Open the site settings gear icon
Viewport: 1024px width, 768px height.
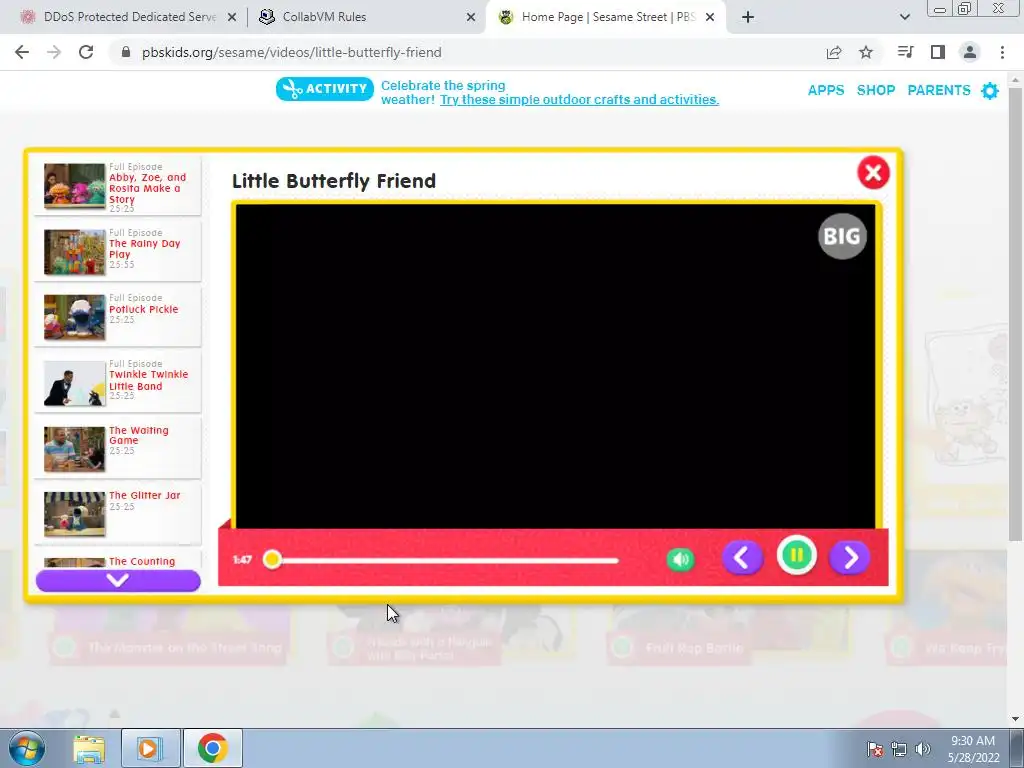pos(990,91)
